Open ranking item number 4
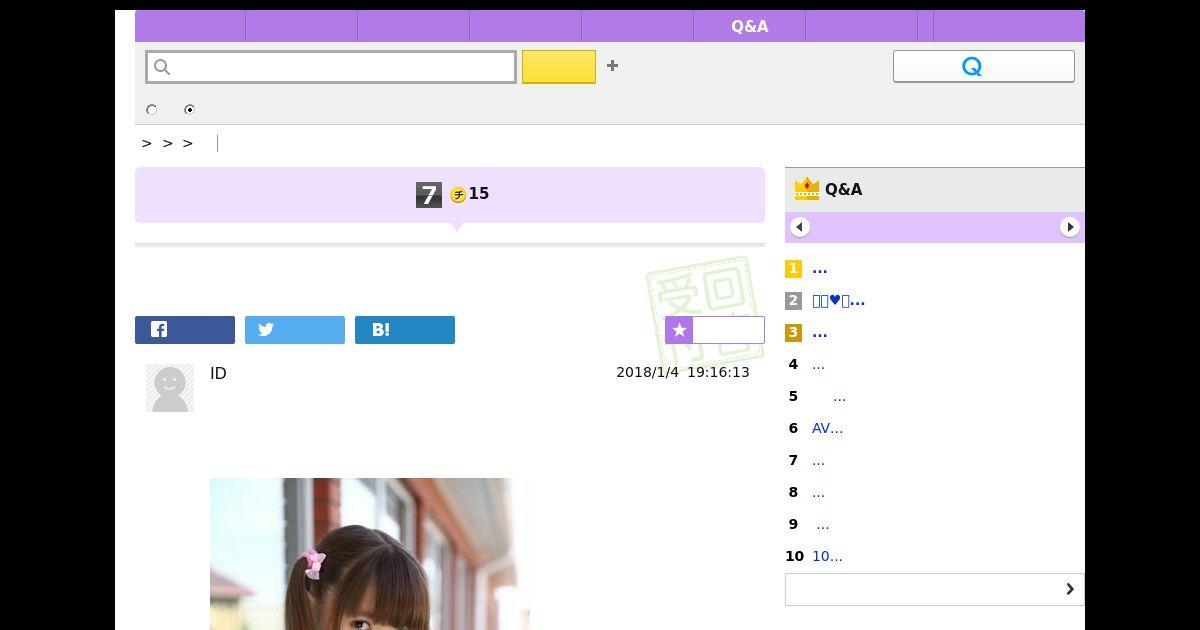 pyautogui.click(x=818, y=364)
